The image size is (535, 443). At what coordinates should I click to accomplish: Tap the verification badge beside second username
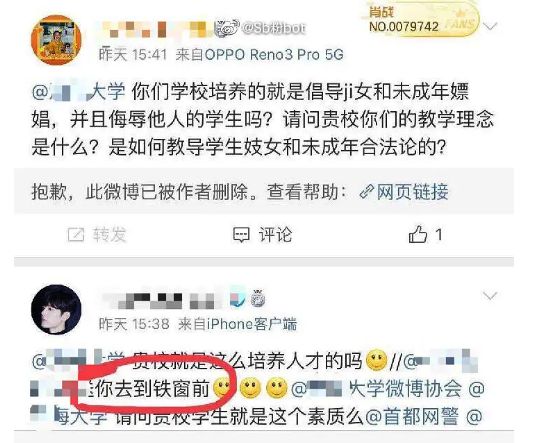(x=258, y=298)
